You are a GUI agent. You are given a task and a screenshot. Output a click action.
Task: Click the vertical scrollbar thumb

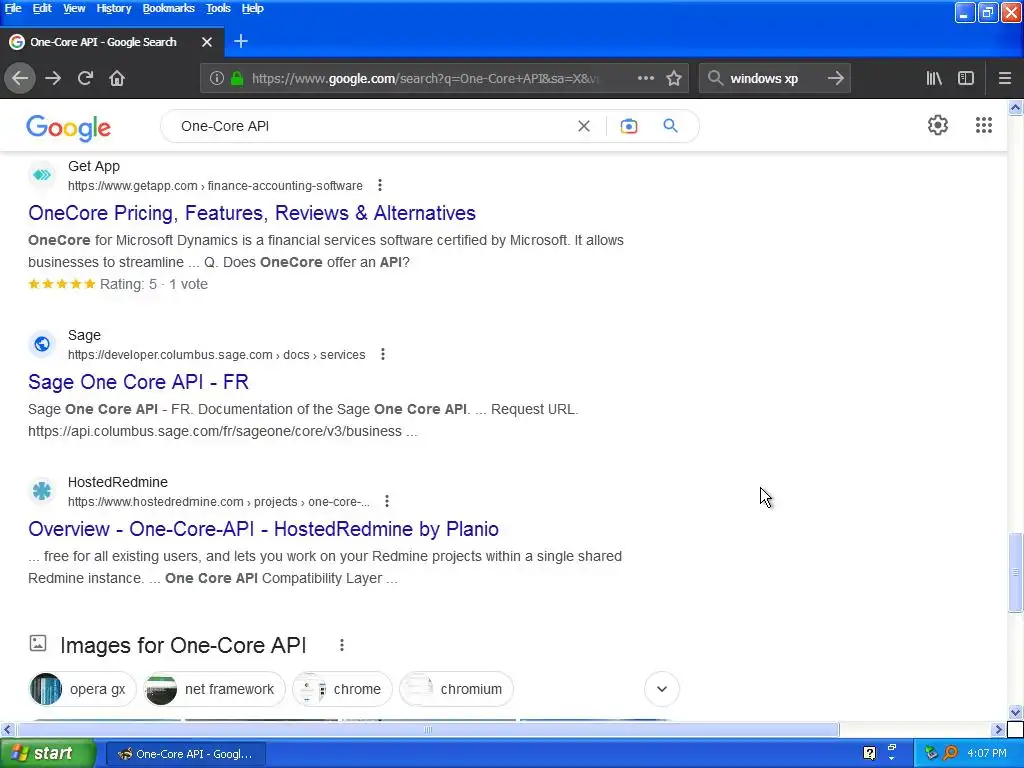1015,573
